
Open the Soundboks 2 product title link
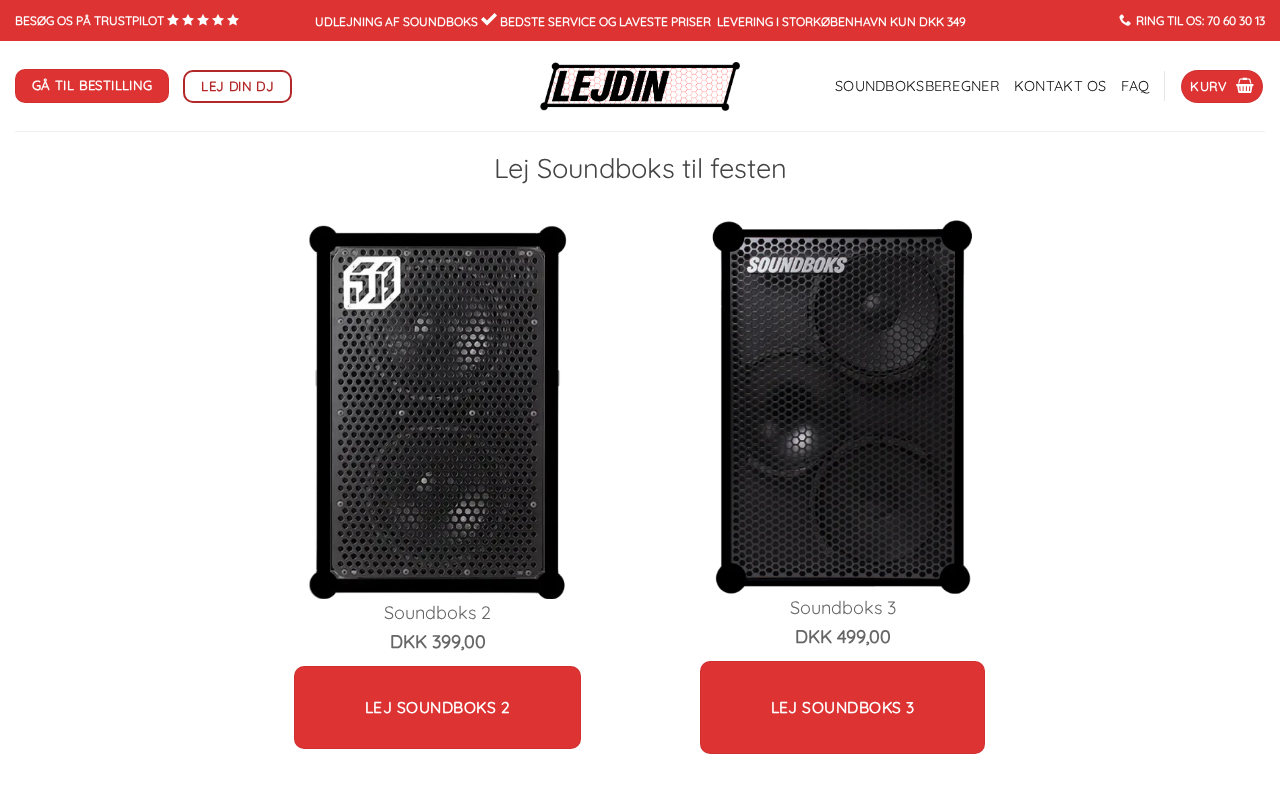click(437, 613)
